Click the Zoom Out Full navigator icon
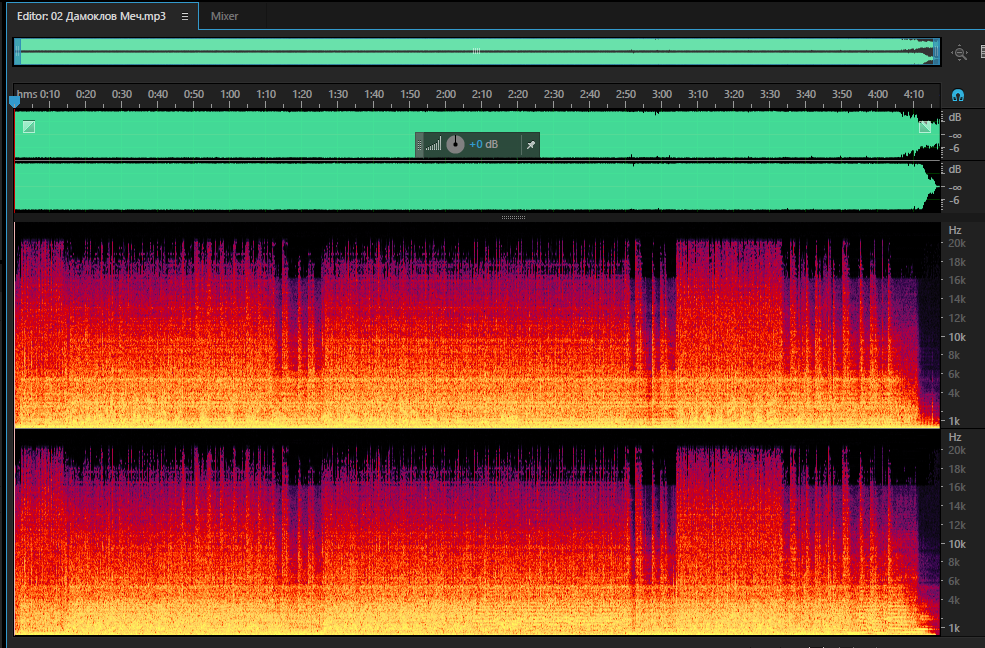This screenshot has width=985, height=648. coord(960,53)
